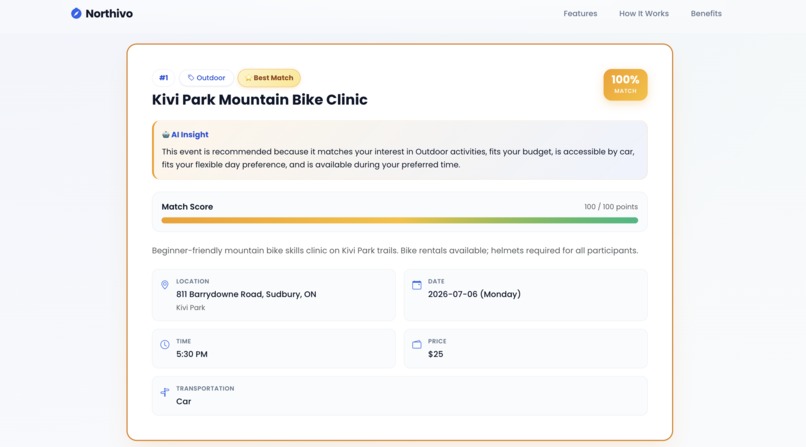Click the AI Insight robot icon
The width and height of the screenshot is (806, 447).
(x=166, y=135)
